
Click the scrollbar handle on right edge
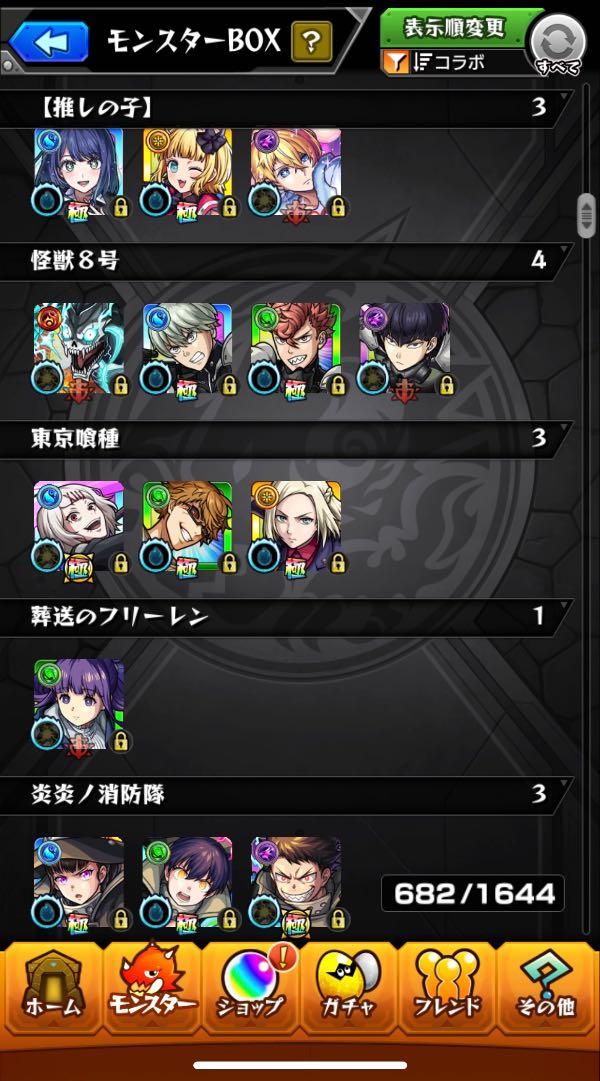point(586,216)
